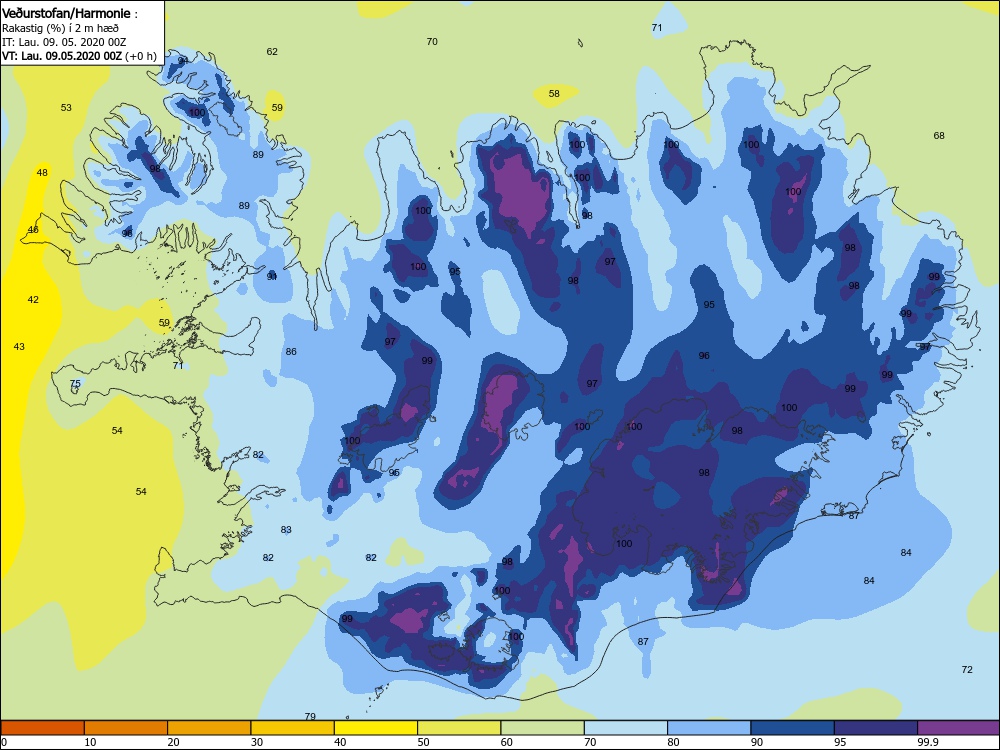Pick the bright yellow 40–50 legend swatch

(x=376, y=728)
